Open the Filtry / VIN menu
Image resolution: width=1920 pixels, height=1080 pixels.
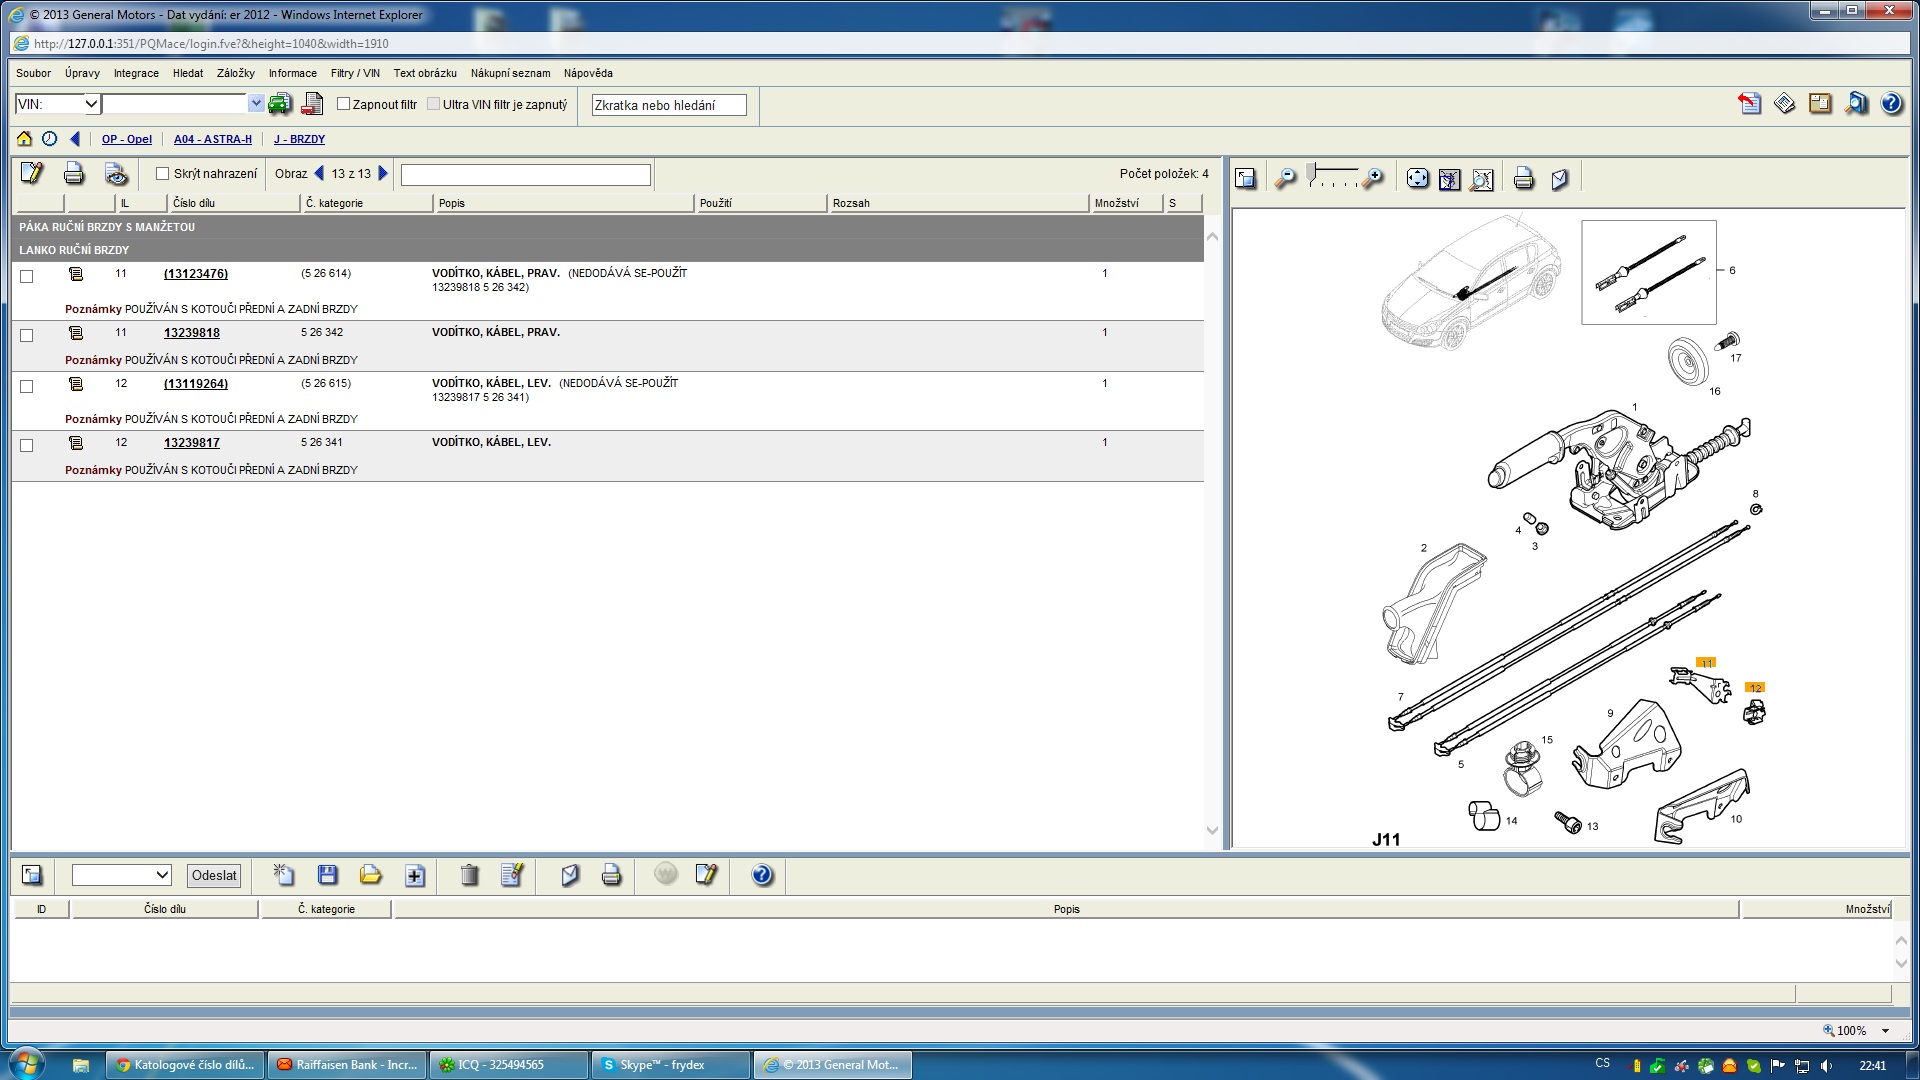(x=355, y=73)
